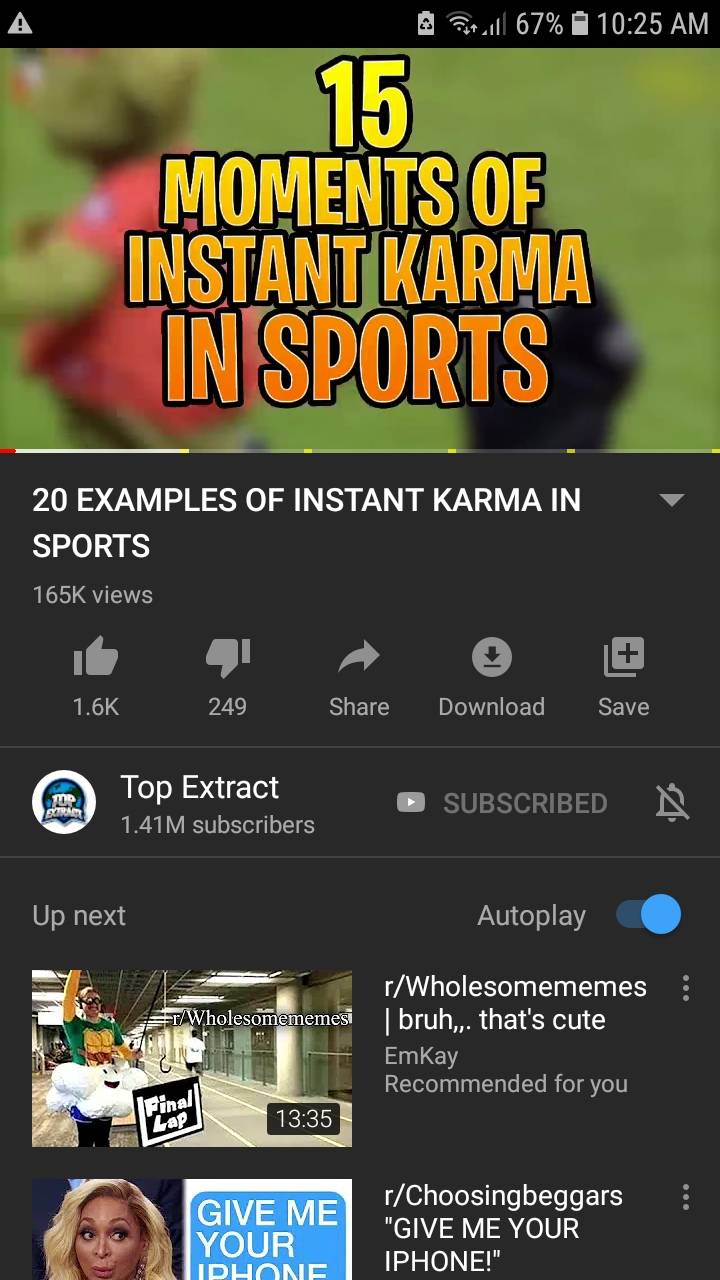The image size is (720, 1280).
Task: Tap the Share arrow icon
Action: [x=359, y=657]
